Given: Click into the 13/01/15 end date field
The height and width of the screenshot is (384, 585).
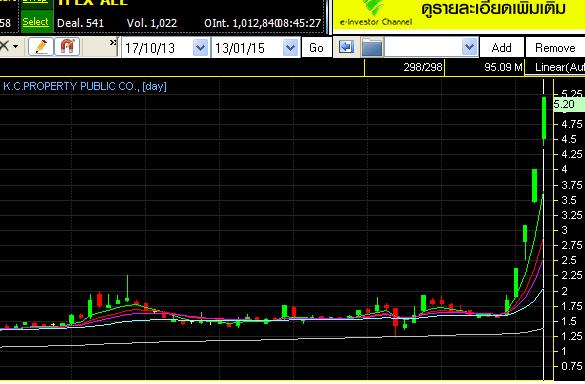Looking at the screenshot, I should 247,48.
